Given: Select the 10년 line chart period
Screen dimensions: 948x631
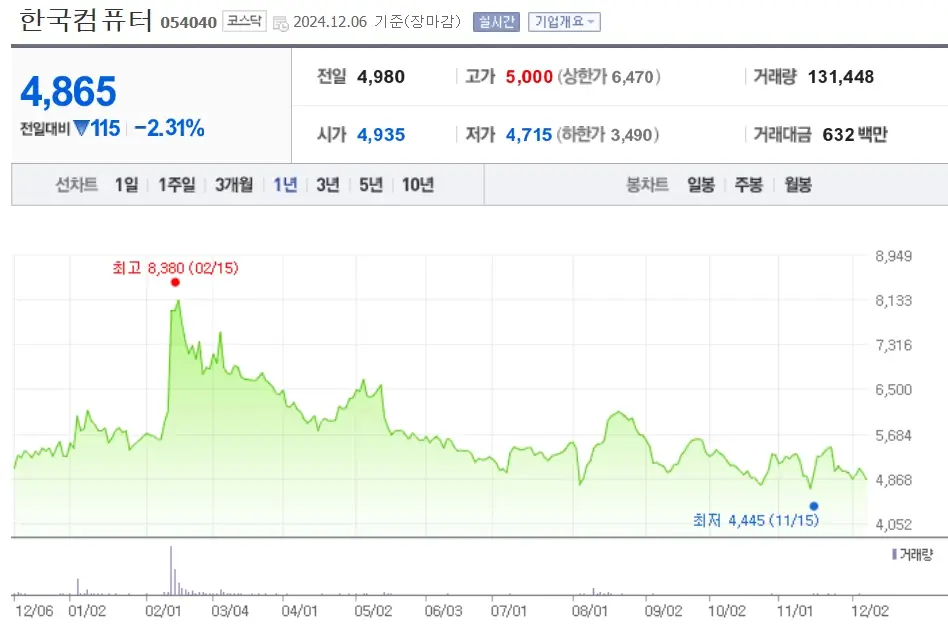Looking at the screenshot, I should (418, 184).
